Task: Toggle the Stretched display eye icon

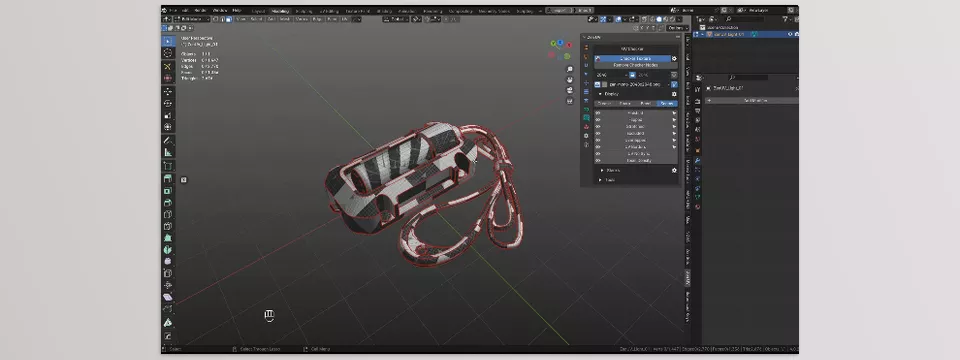Action: (x=598, y=127)
